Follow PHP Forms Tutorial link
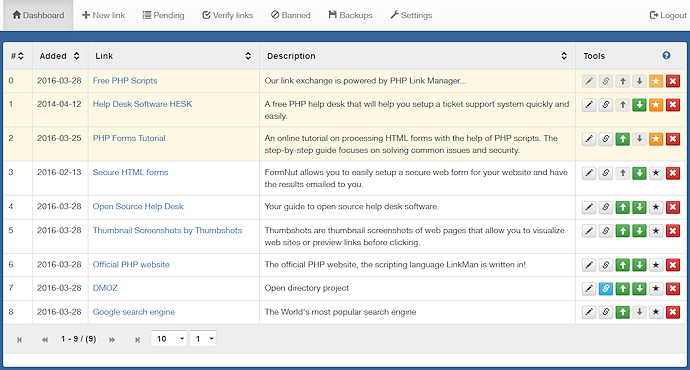This screenshot has width=690, height=370. (129, 138)
